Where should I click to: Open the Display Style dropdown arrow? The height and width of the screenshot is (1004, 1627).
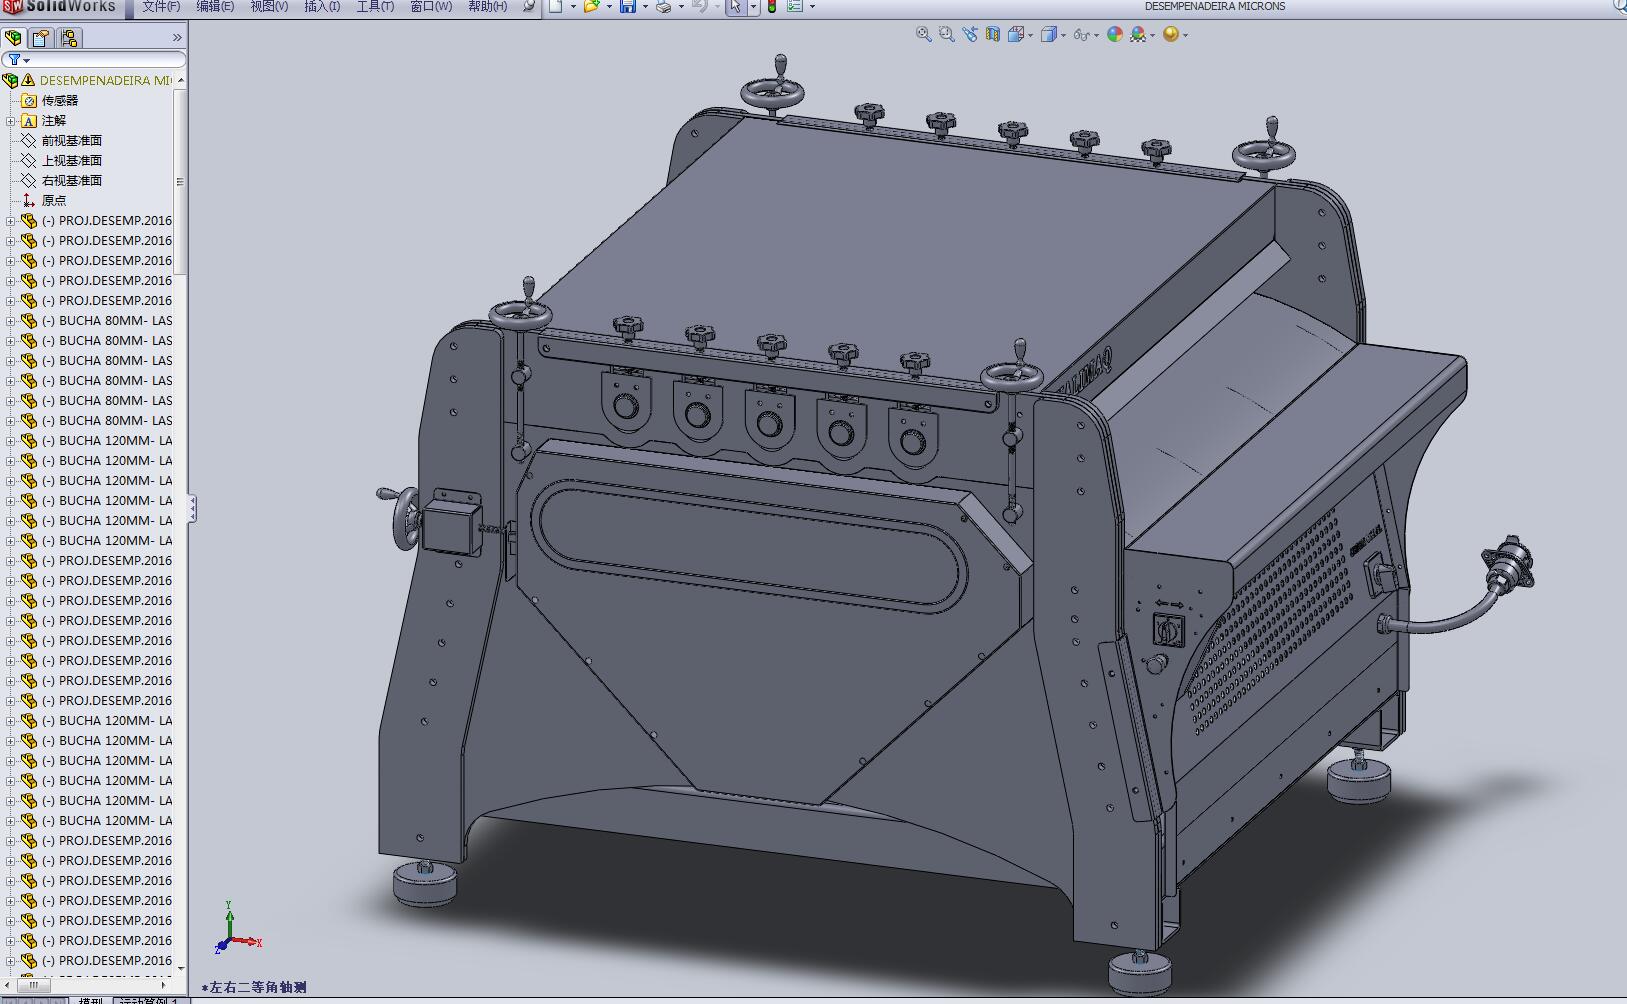[x=1063, y=35]
